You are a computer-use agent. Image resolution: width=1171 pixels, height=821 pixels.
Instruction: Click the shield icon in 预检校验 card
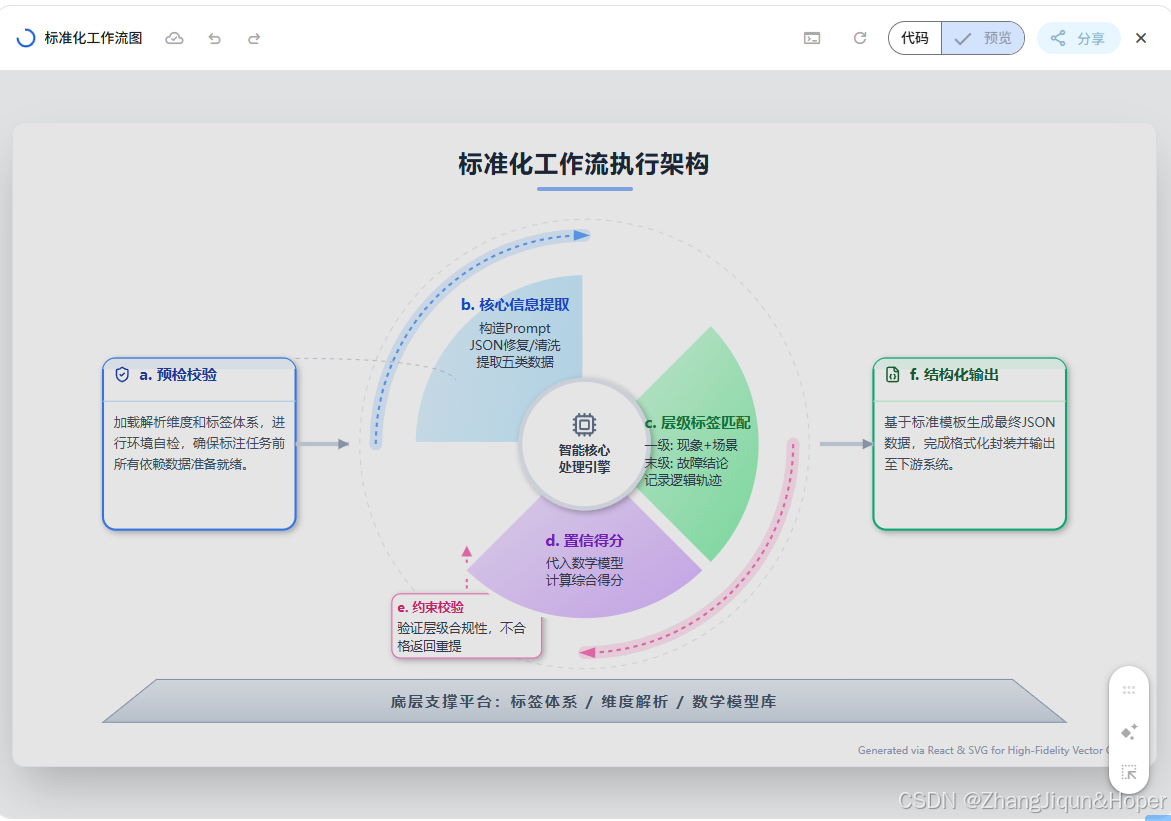coord(122,375)
